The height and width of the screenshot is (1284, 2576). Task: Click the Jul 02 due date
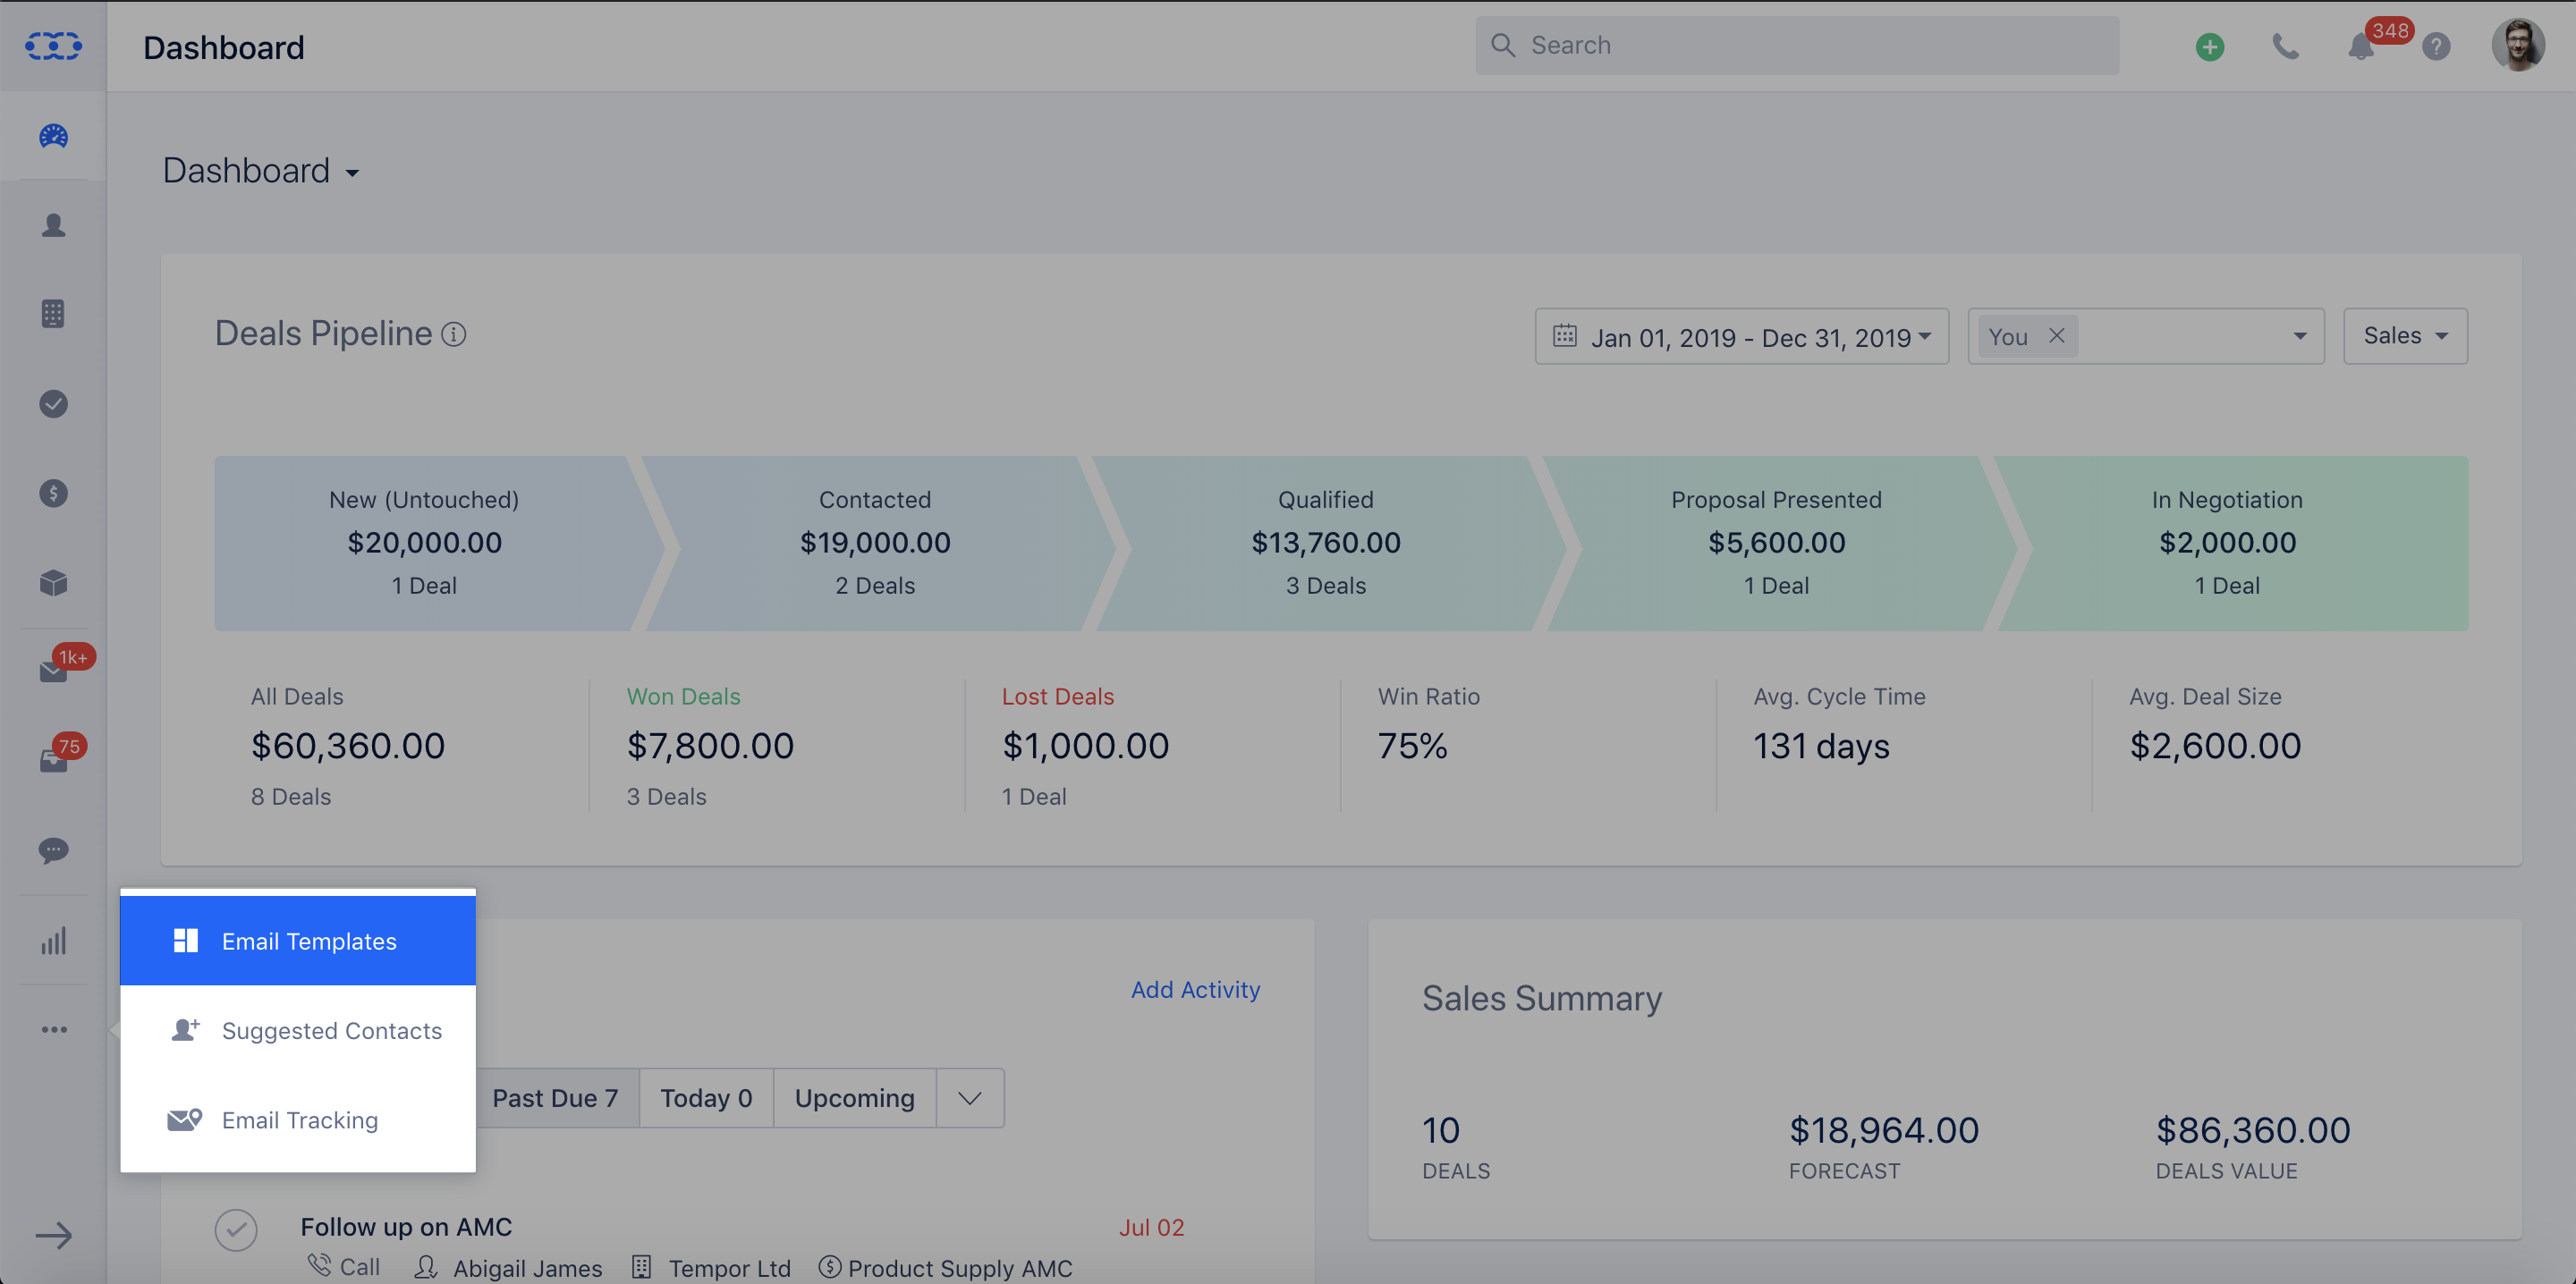(1151, 1228)
